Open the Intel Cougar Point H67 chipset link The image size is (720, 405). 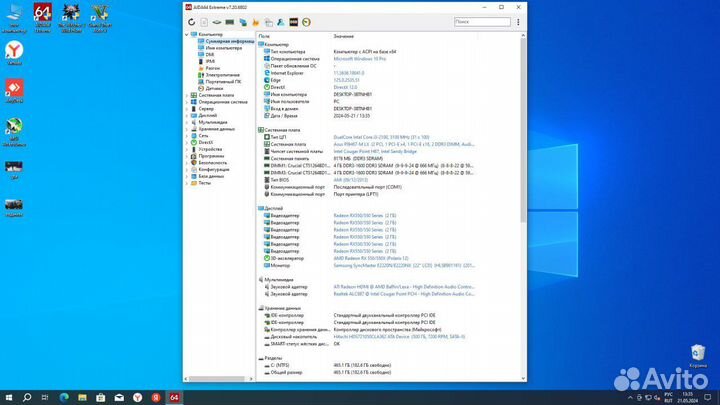[375, 151]
